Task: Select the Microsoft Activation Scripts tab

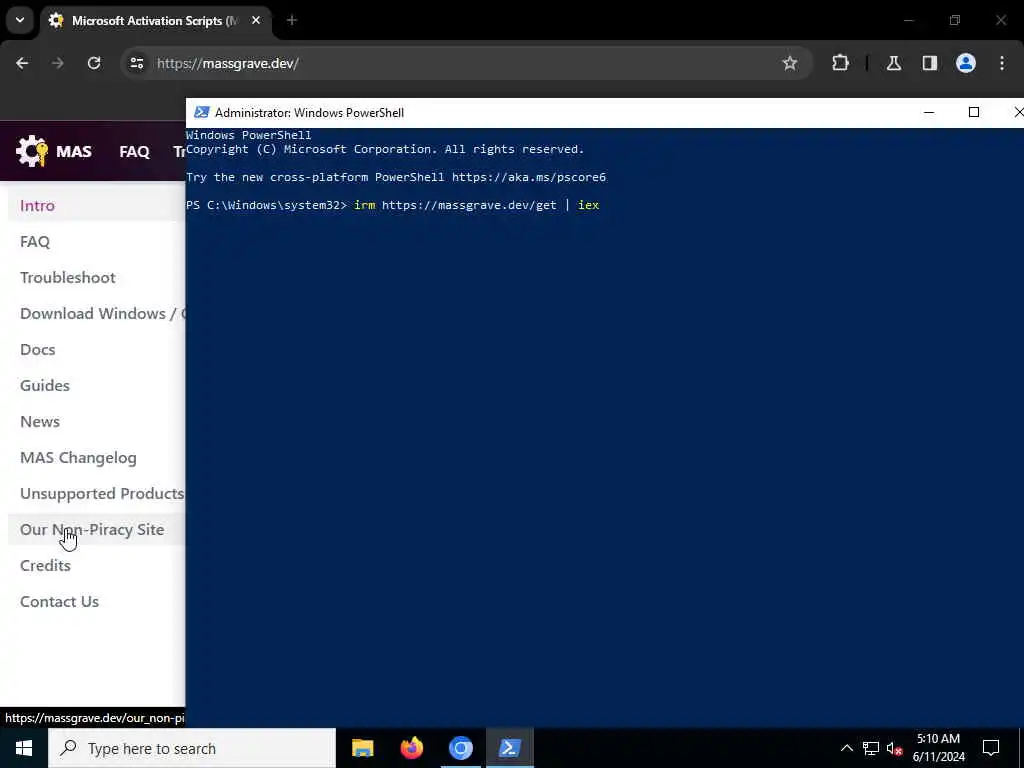Action: click(155, 21)
